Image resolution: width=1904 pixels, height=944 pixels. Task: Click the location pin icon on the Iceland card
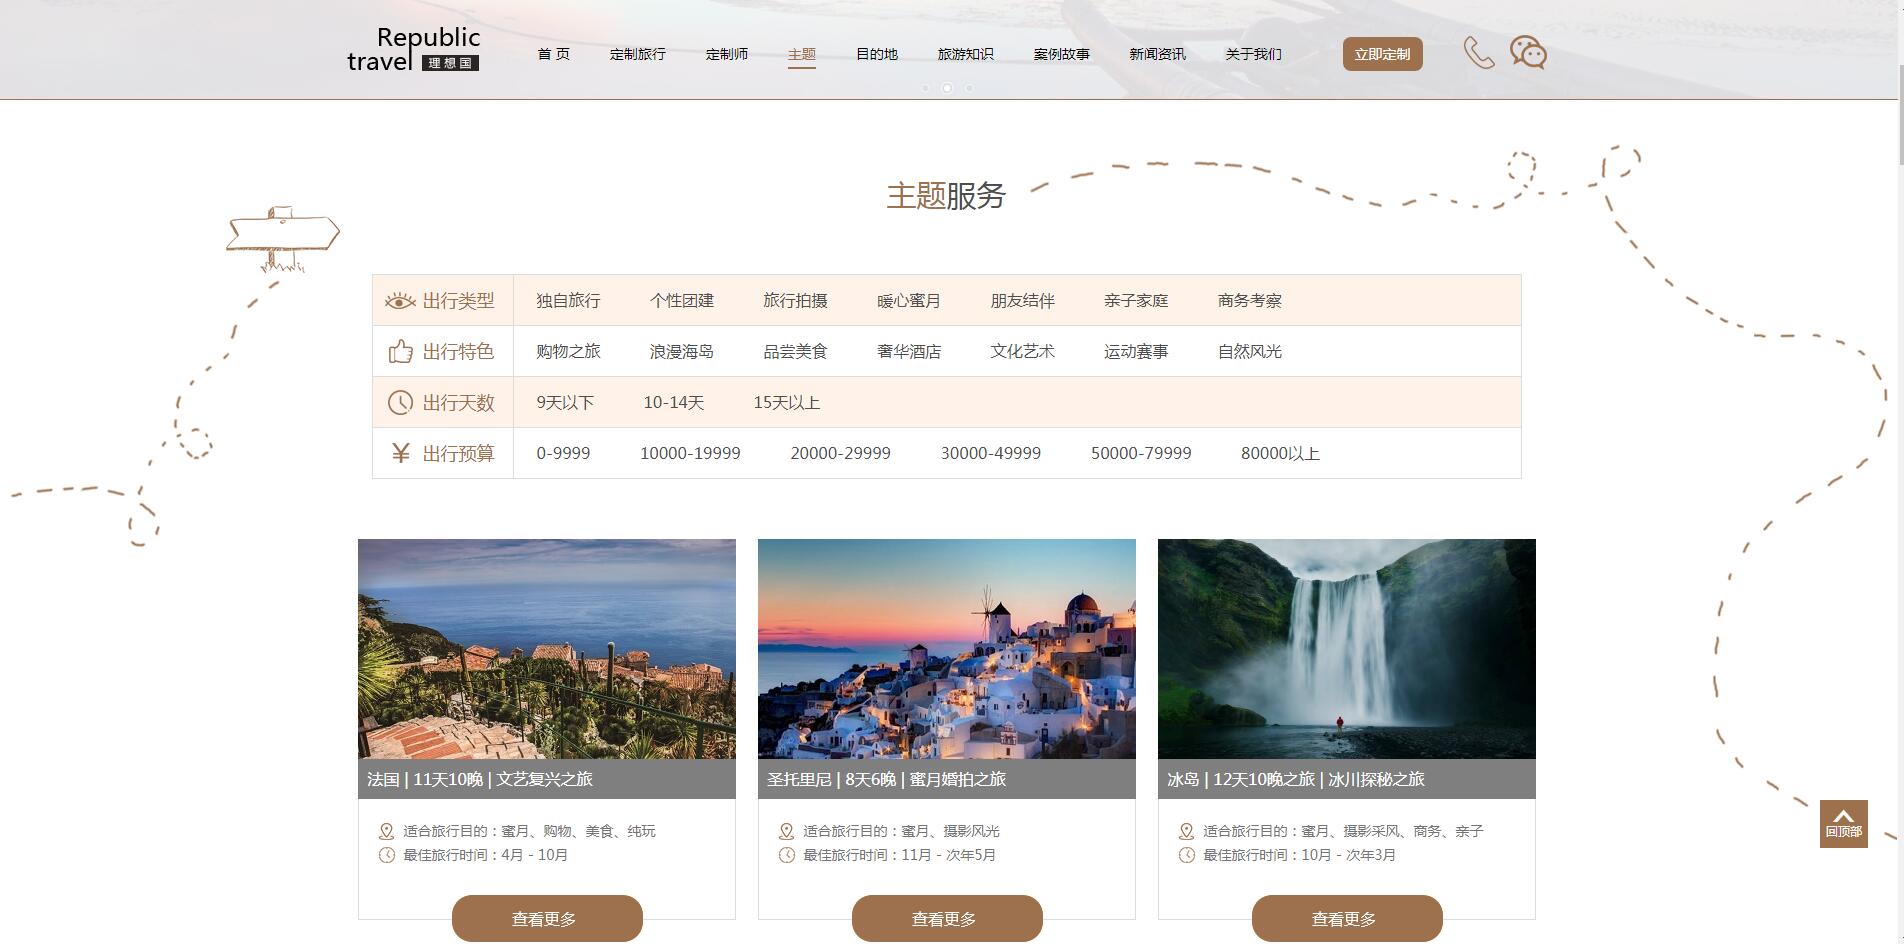click(1185, 830)
